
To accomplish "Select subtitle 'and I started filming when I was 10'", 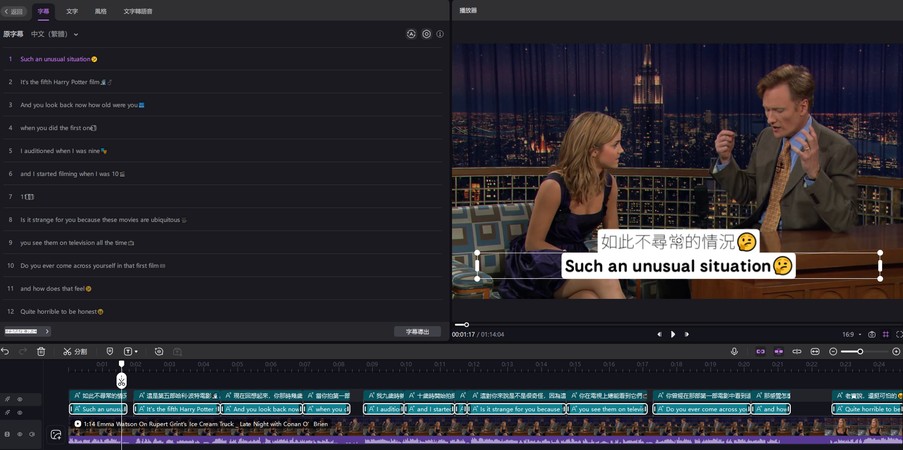I will [223, 173].
